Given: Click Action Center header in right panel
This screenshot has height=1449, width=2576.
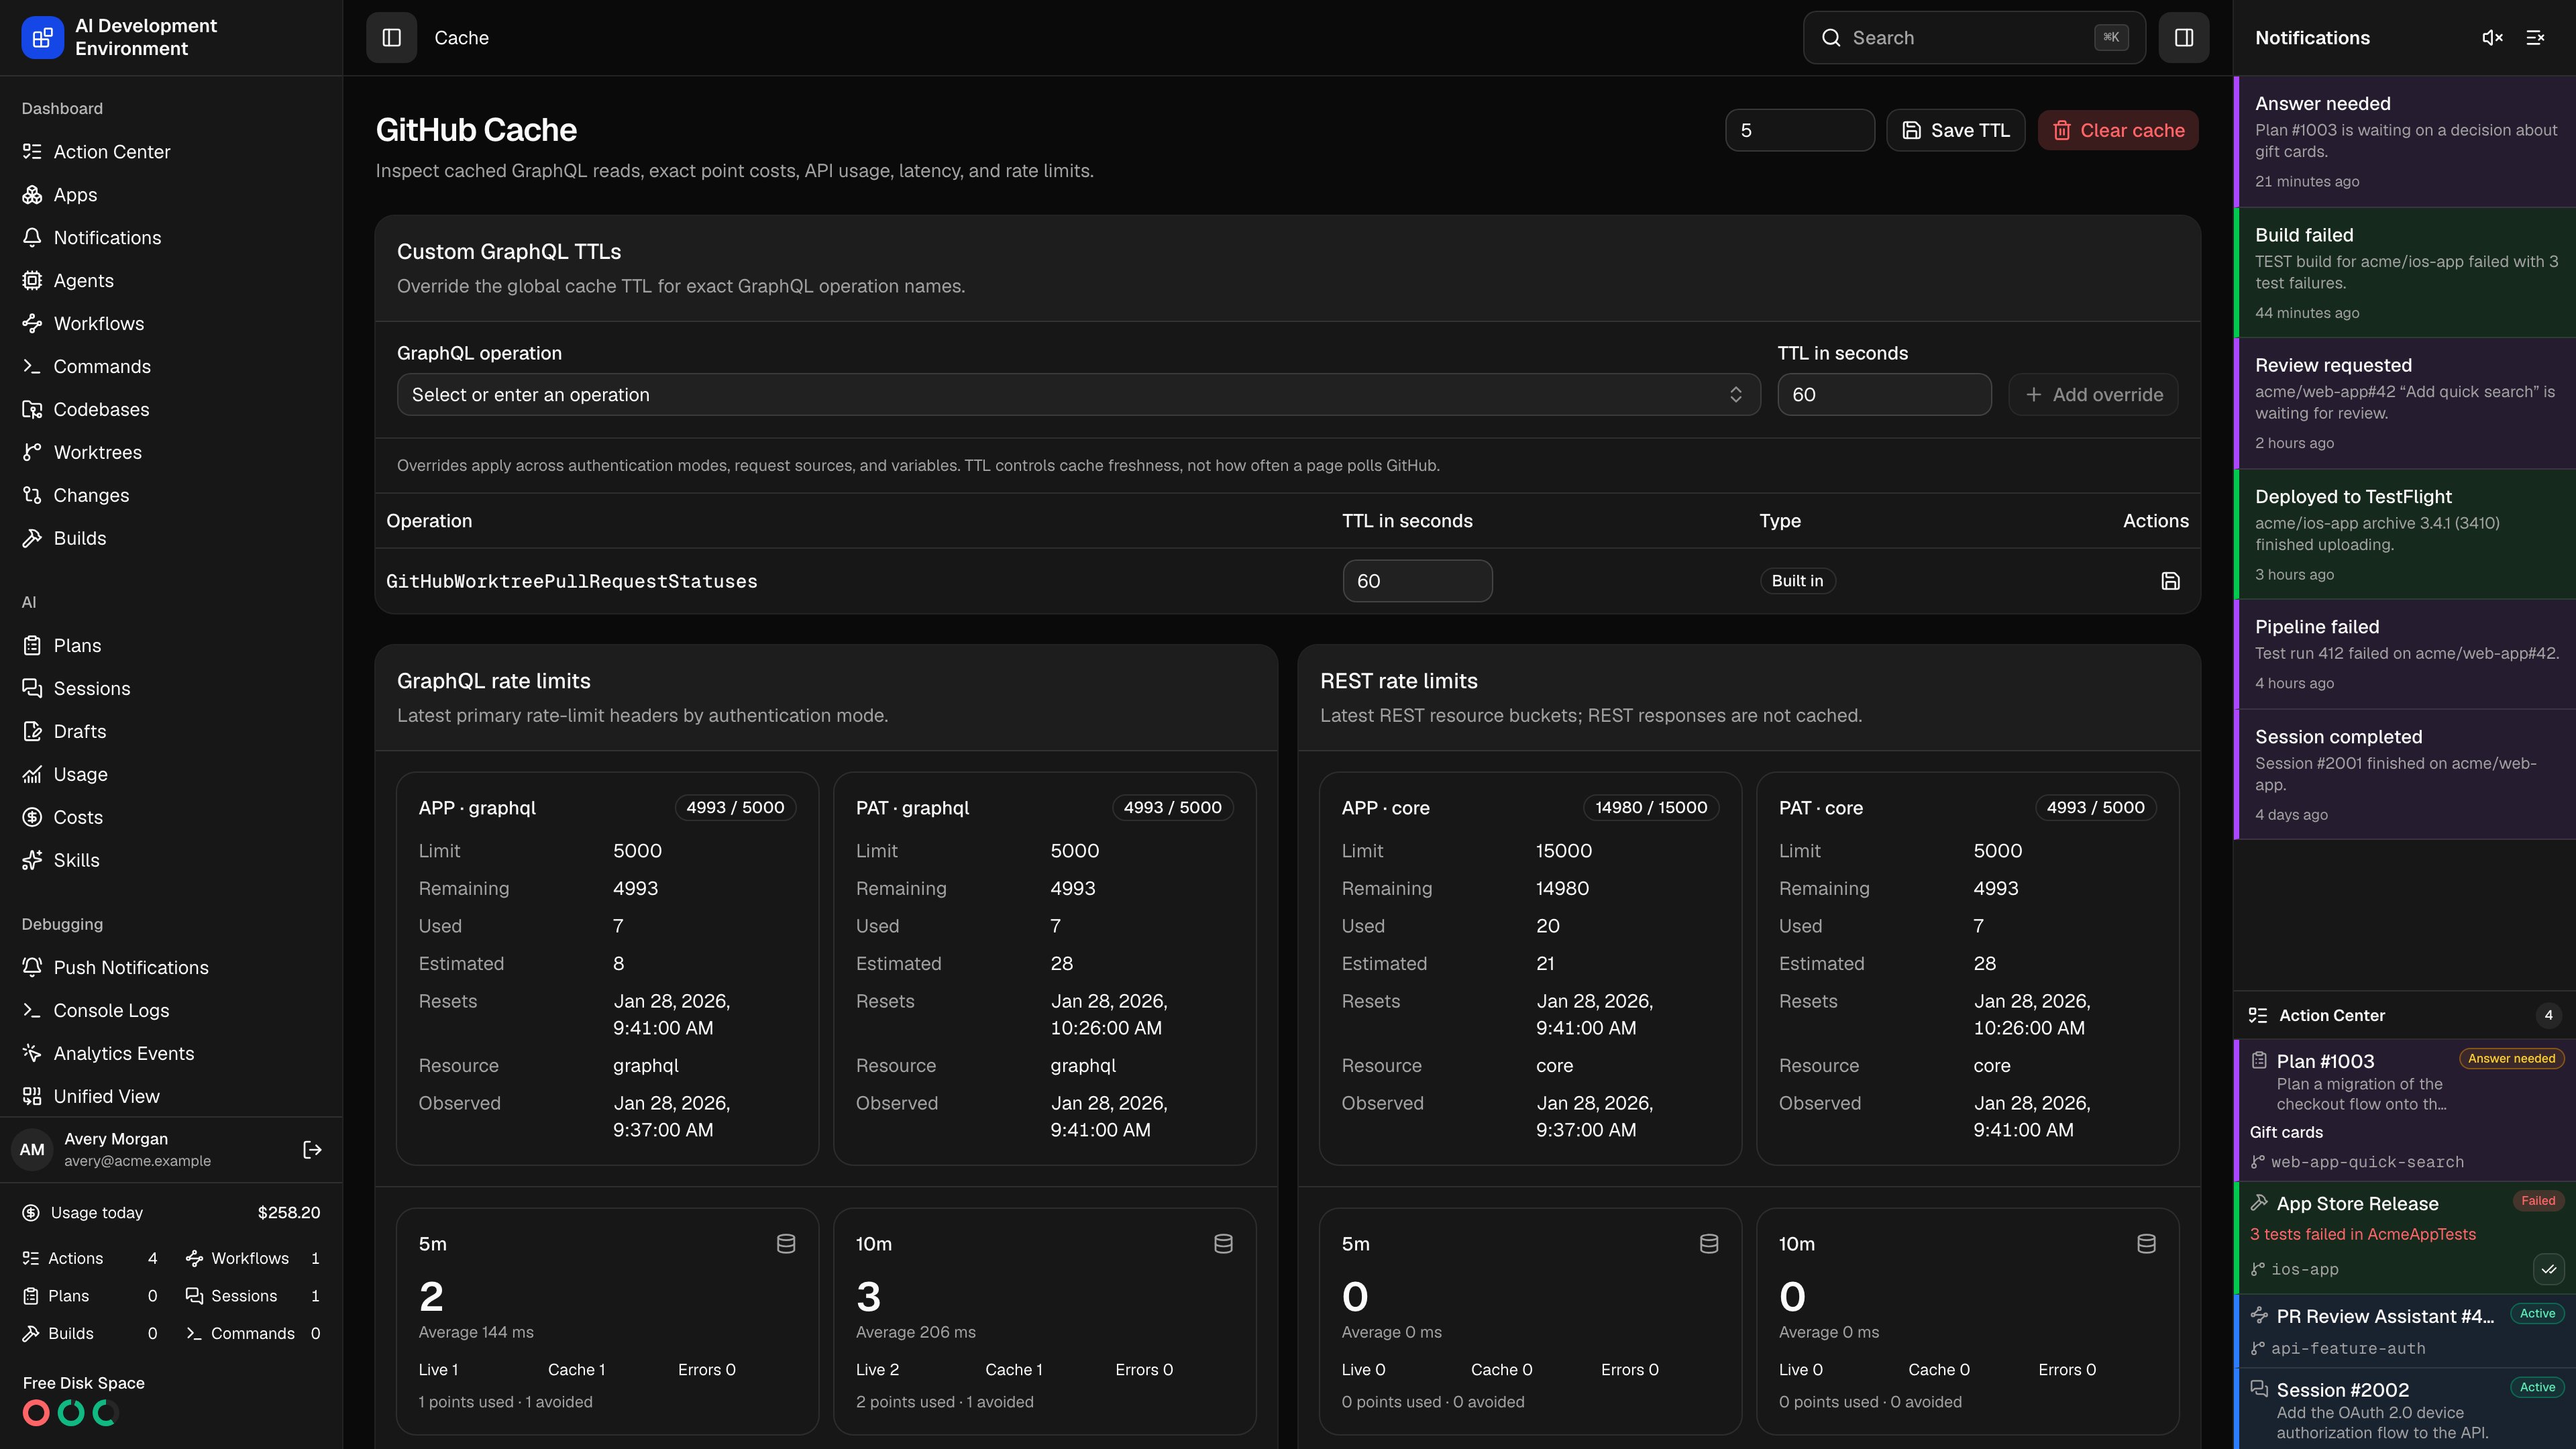Looking at the screenshot, I should pos(2405,1015).
